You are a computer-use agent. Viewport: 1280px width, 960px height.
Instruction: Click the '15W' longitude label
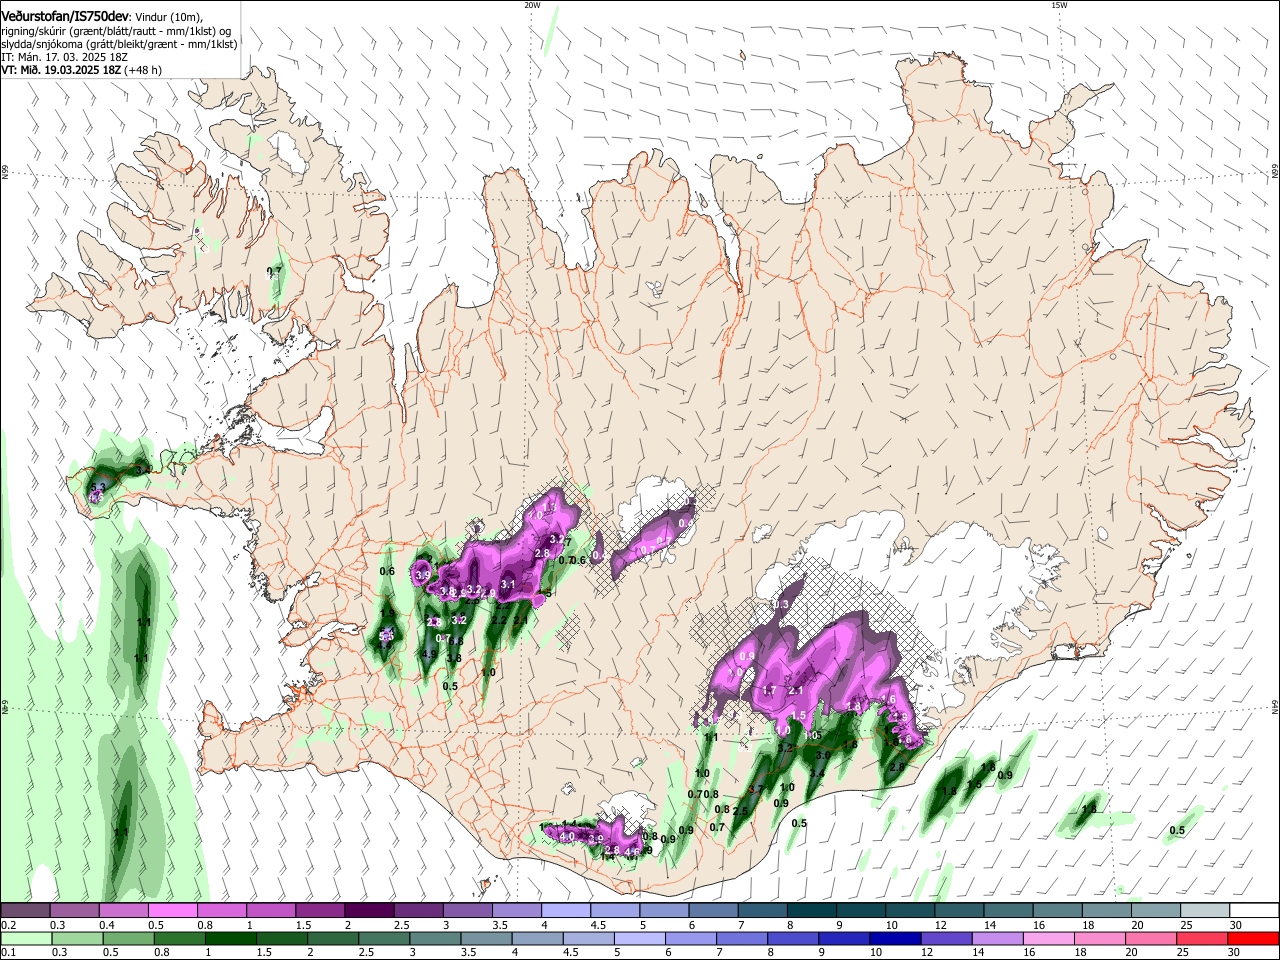pyautogui.click(x=1059, y=5)
